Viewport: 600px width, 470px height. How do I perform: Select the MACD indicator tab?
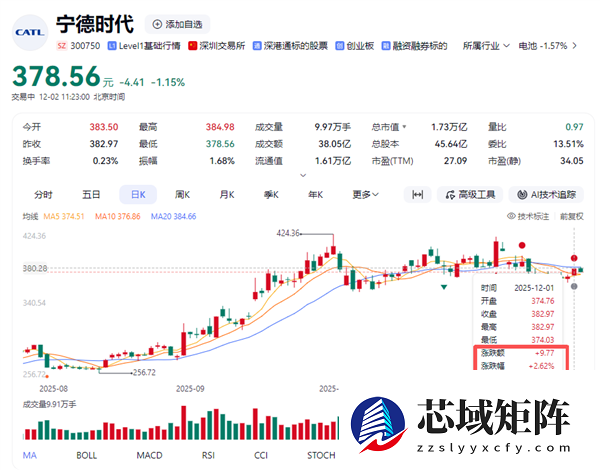[149, 455]
